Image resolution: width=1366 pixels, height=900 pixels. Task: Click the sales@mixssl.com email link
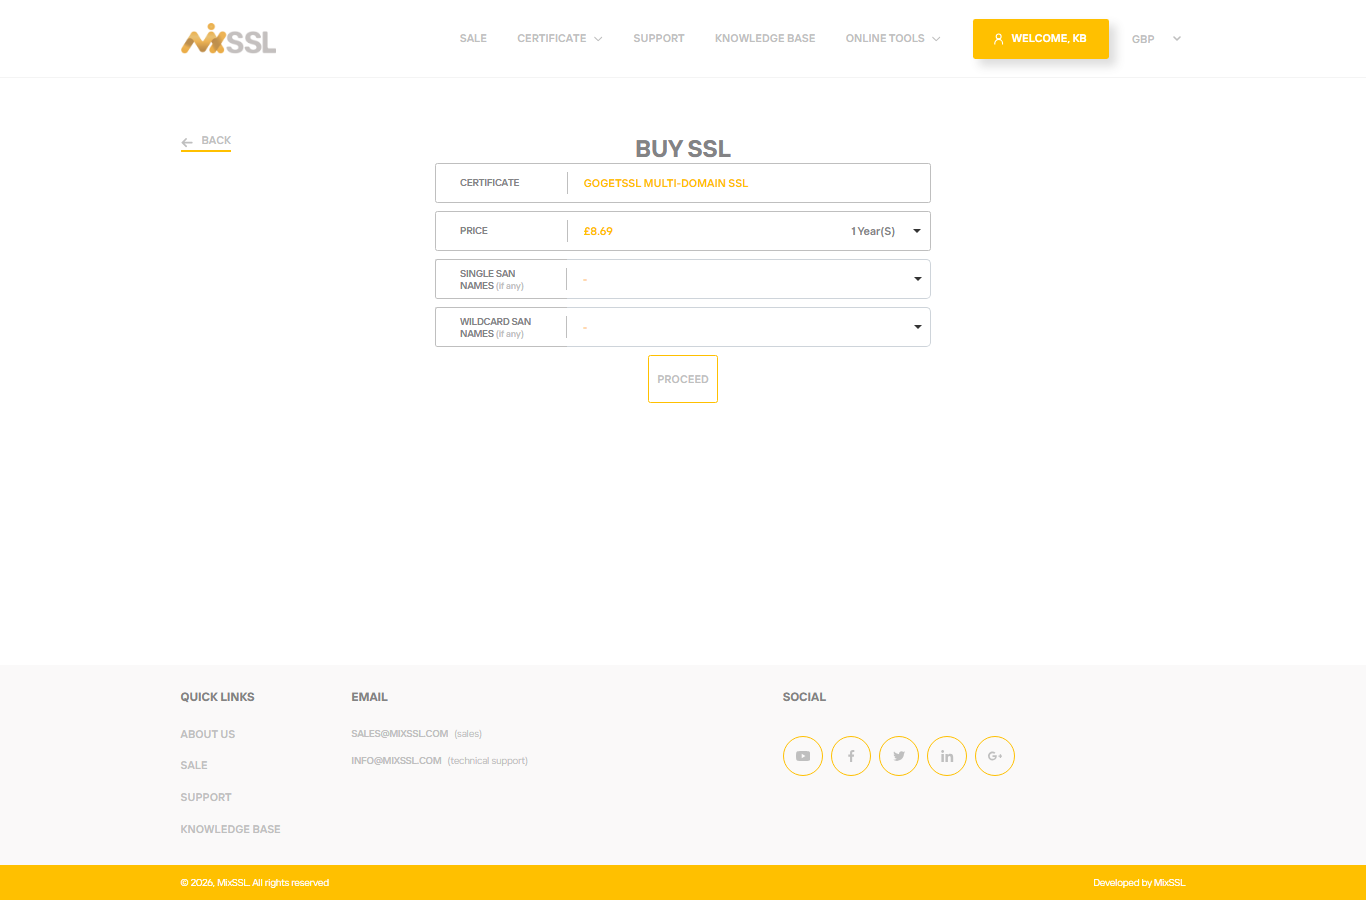(x=400, y=734)
